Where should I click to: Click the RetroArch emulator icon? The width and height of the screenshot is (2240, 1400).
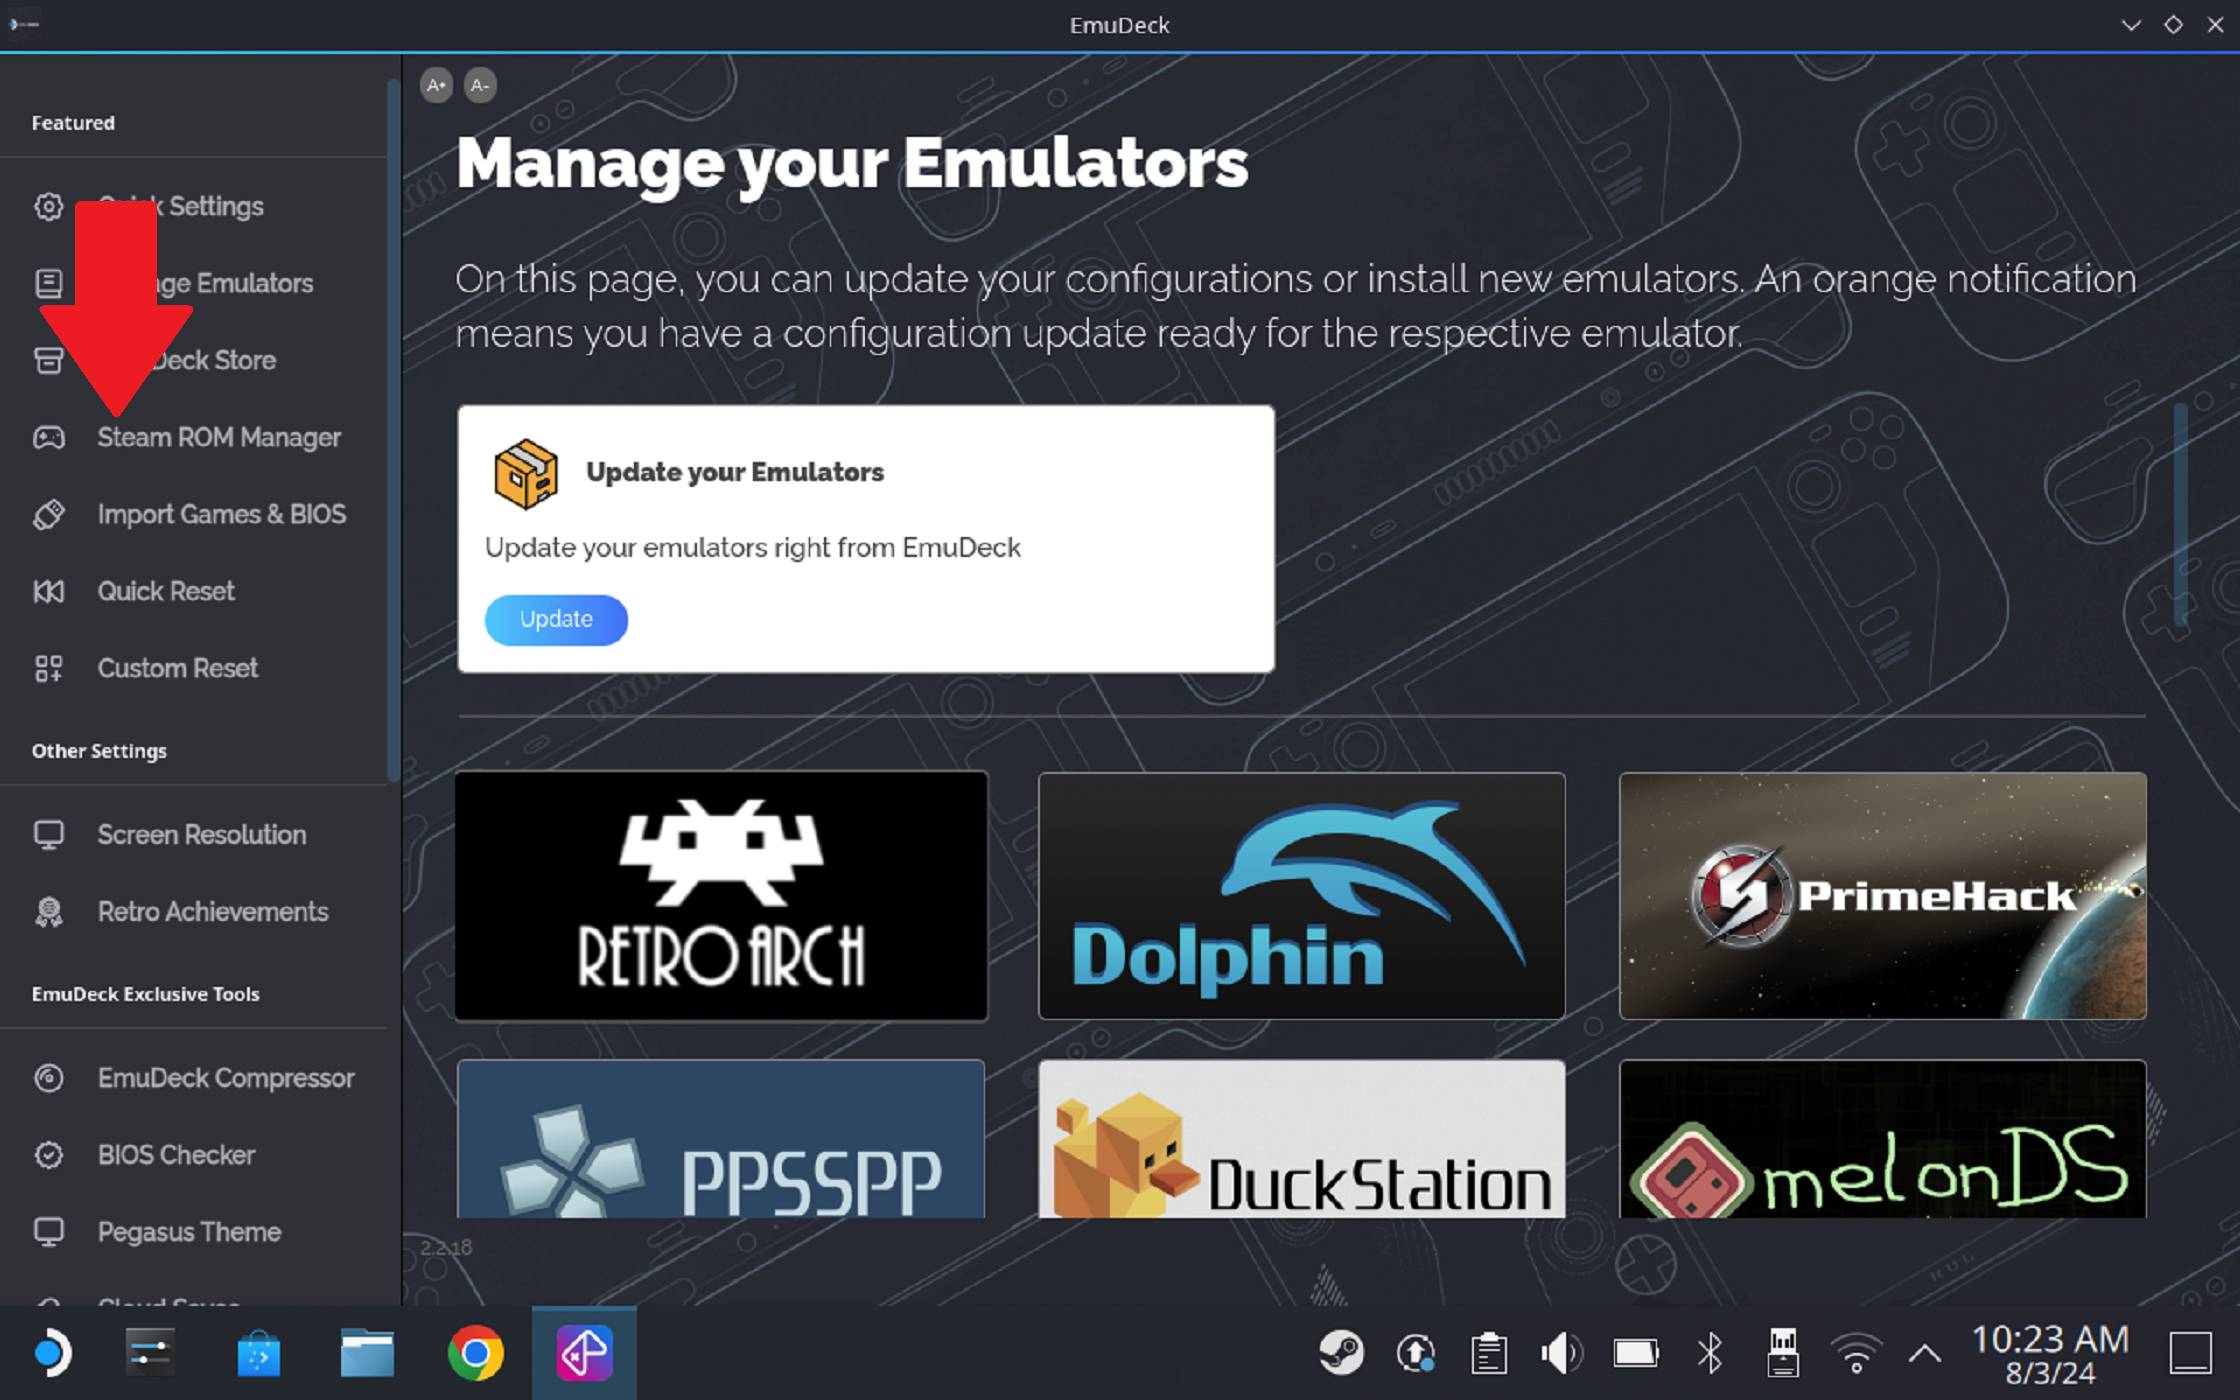(721, 895)
